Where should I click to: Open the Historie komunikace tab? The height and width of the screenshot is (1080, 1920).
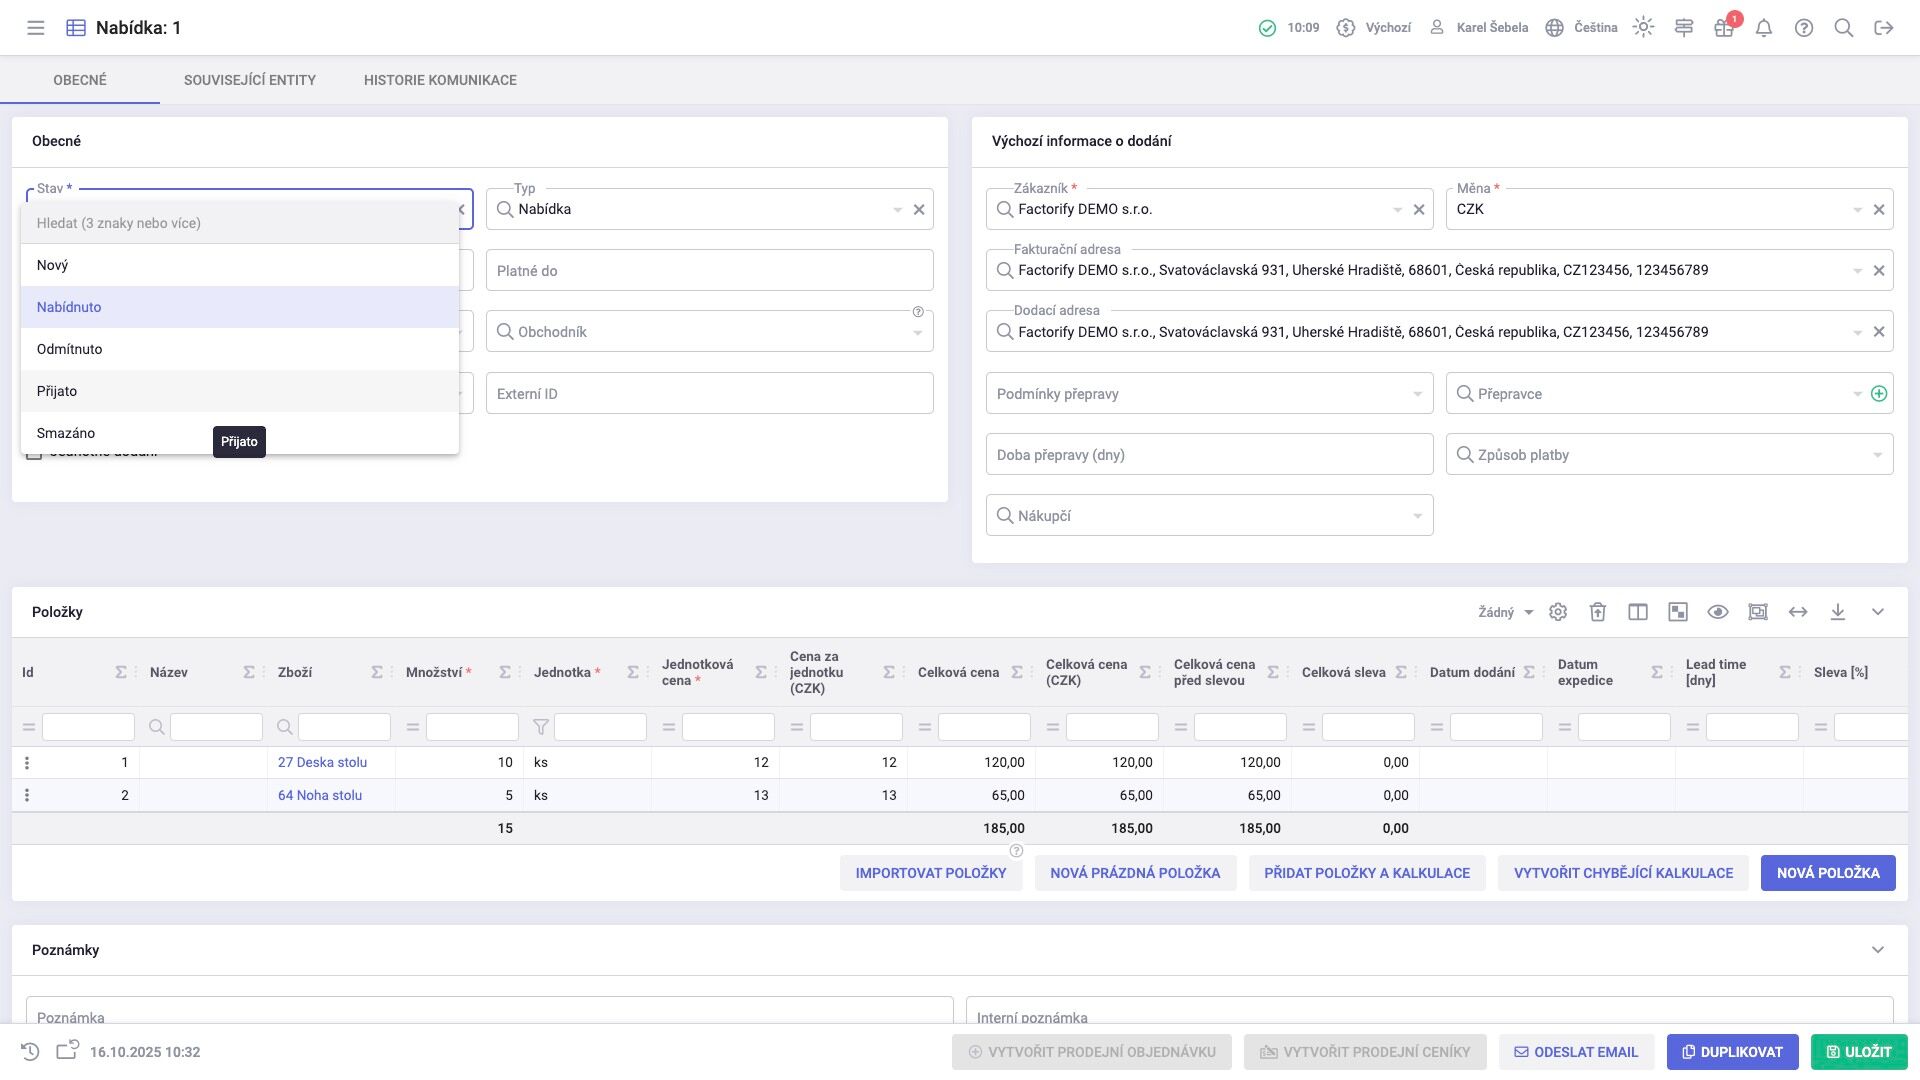point(440,80)
